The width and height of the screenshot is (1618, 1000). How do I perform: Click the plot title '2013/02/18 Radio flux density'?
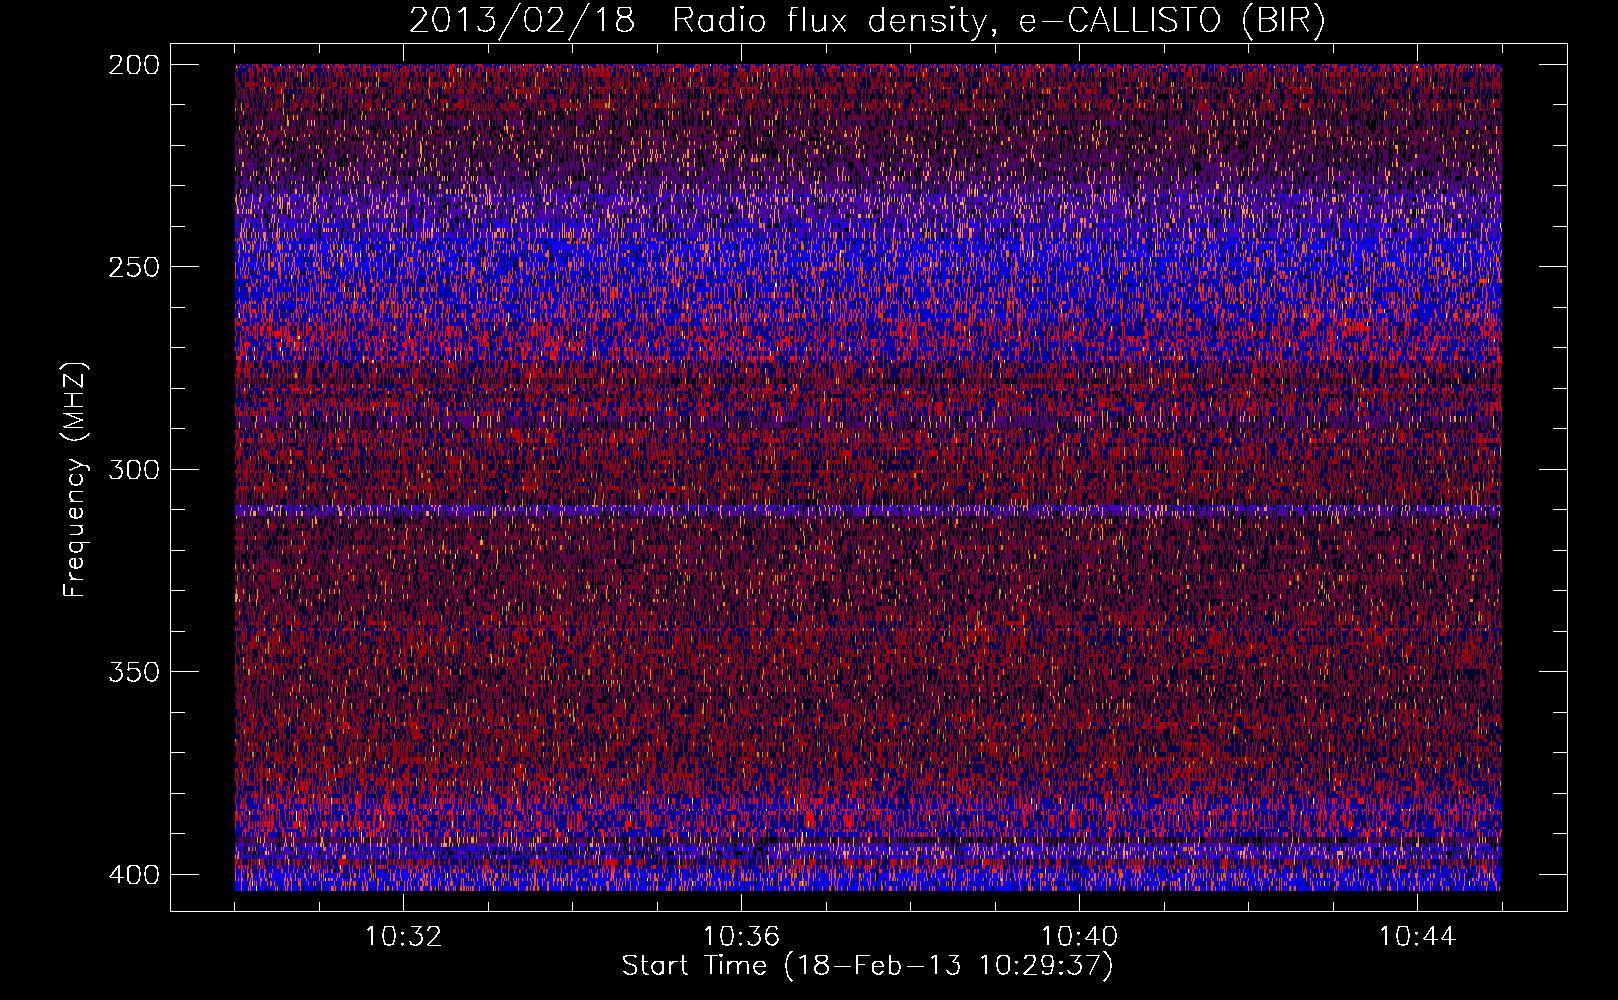pos(866,20)
